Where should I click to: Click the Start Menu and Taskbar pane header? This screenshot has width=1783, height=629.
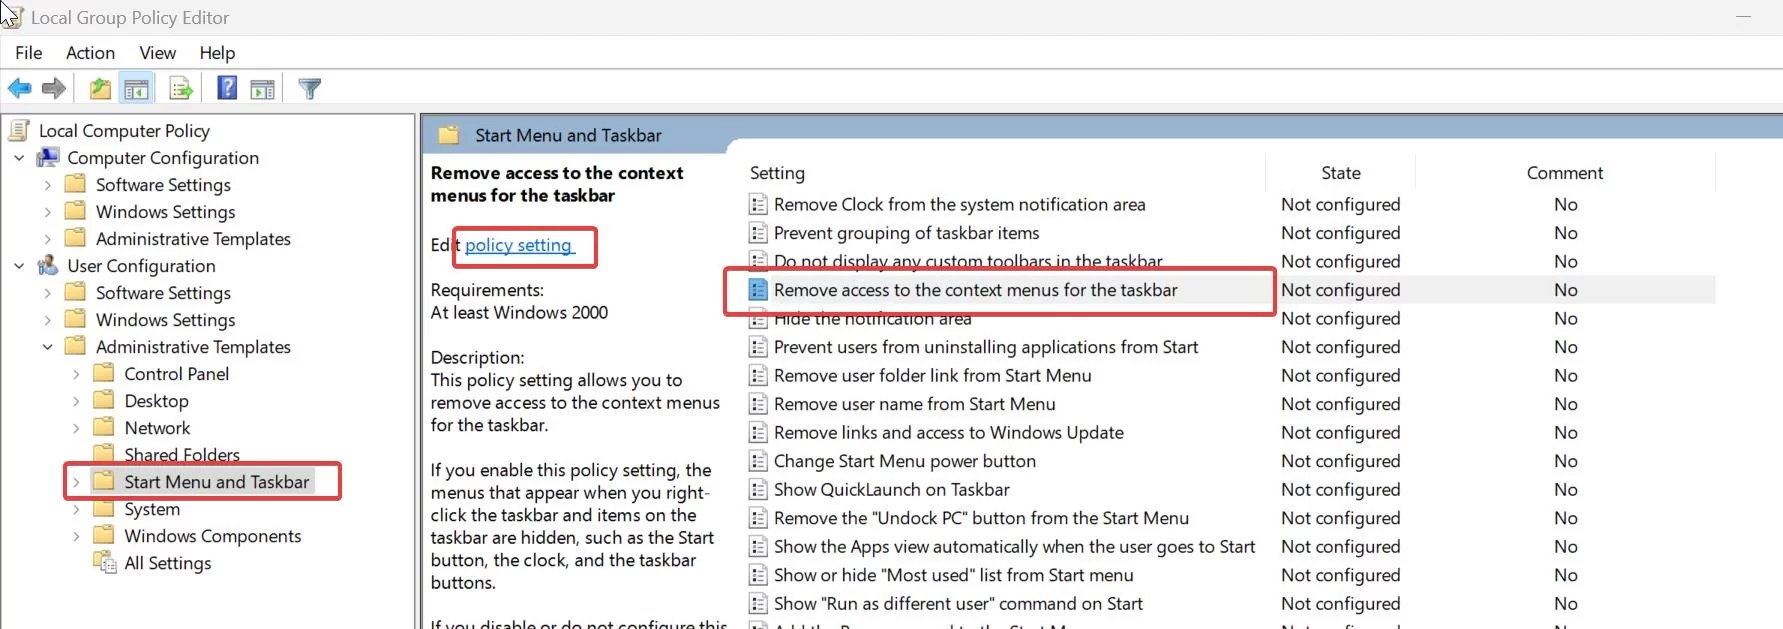click(x=568, y=135)
